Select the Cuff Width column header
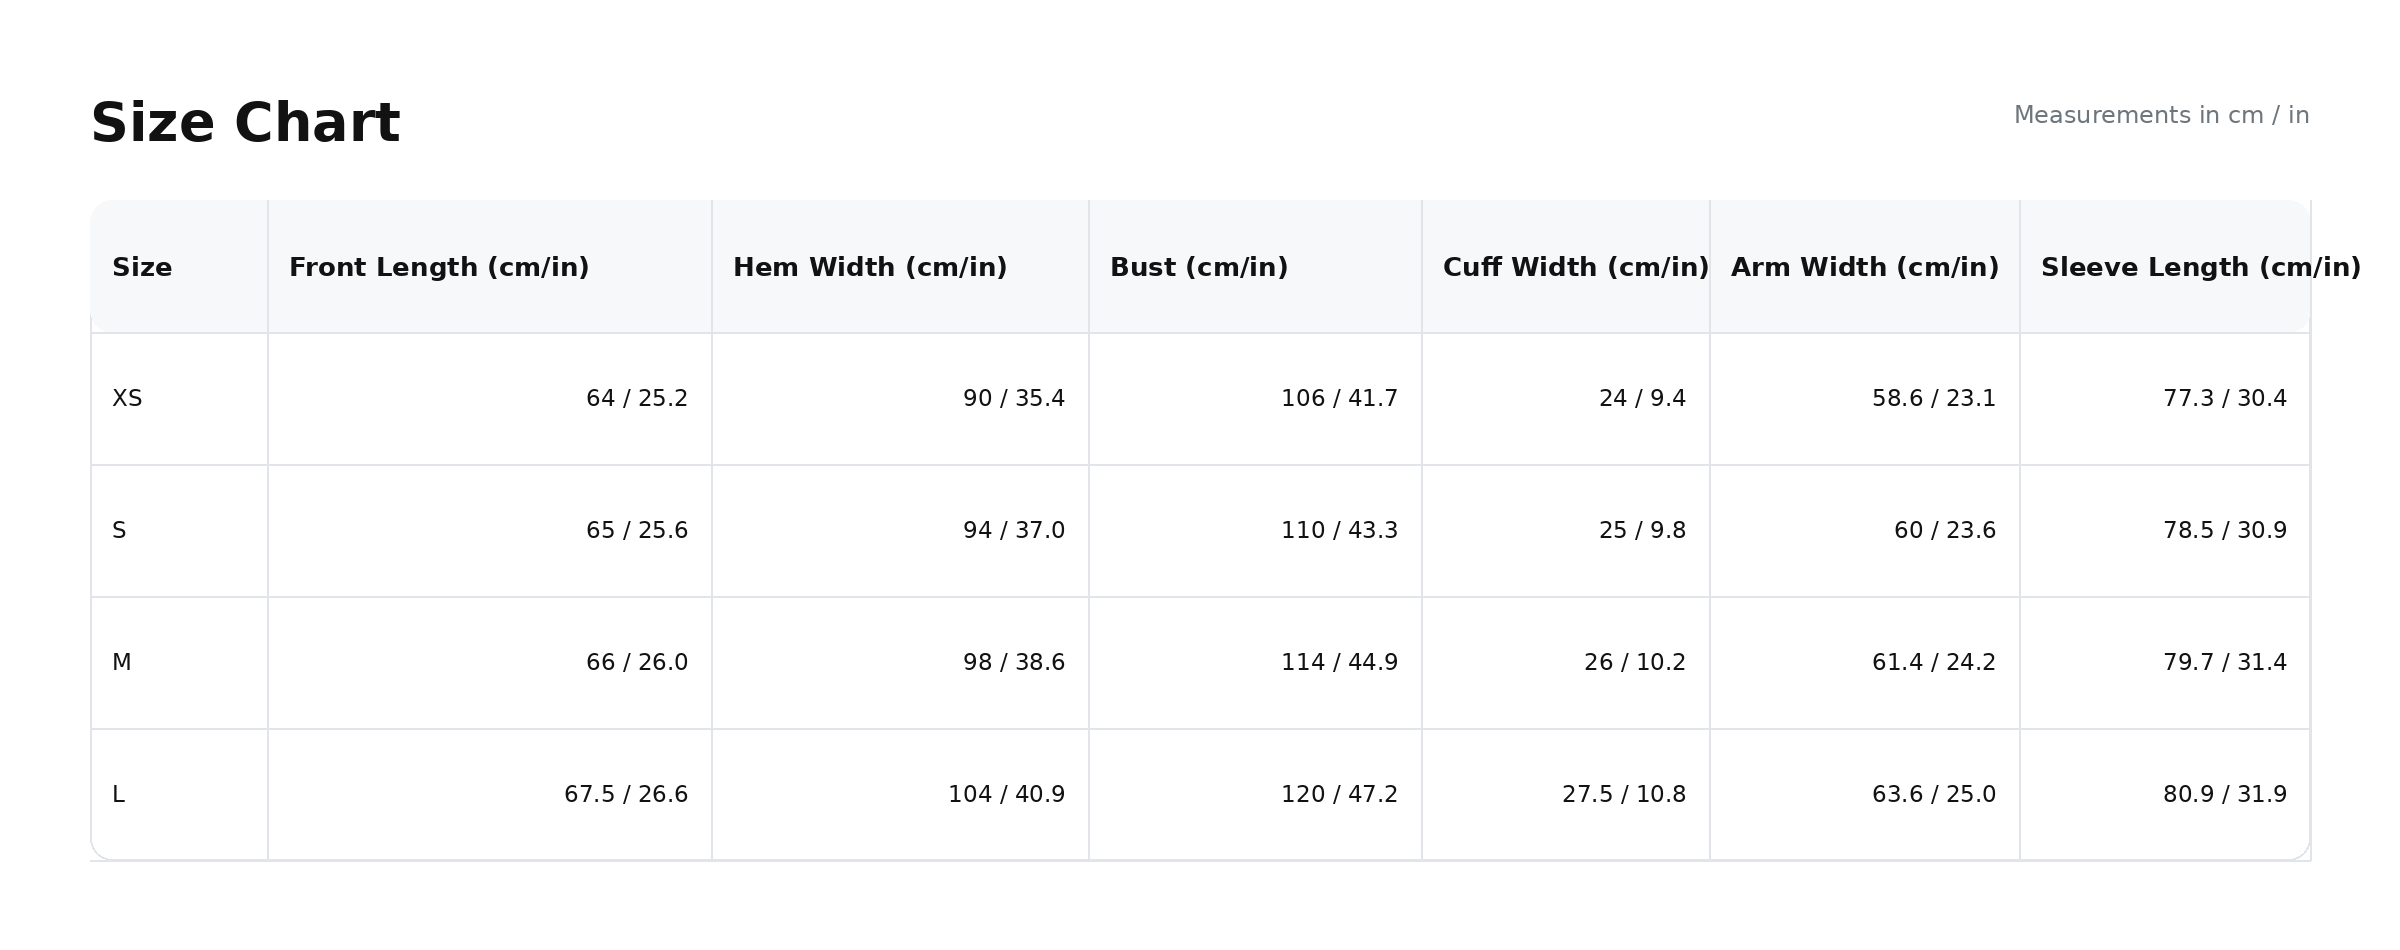Image resolution: width=2400 pixels, height=950 pixels. pyautogui.click(x=1575, y=268)
